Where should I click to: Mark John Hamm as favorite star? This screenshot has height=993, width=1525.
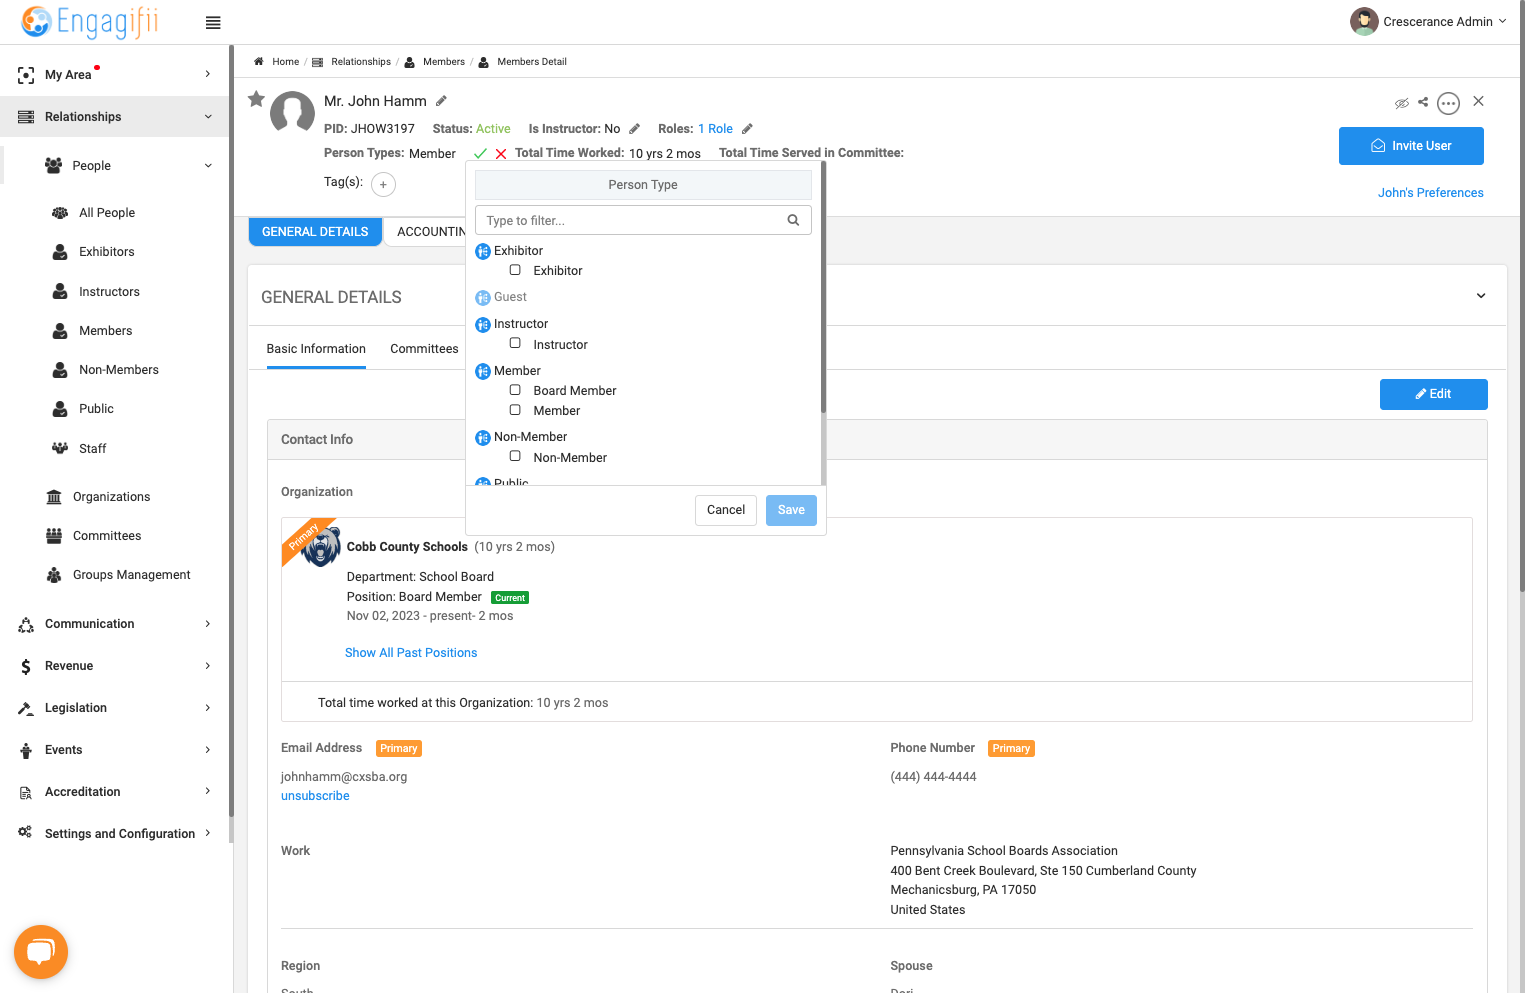pyautogui.click(x=257, y=99)
